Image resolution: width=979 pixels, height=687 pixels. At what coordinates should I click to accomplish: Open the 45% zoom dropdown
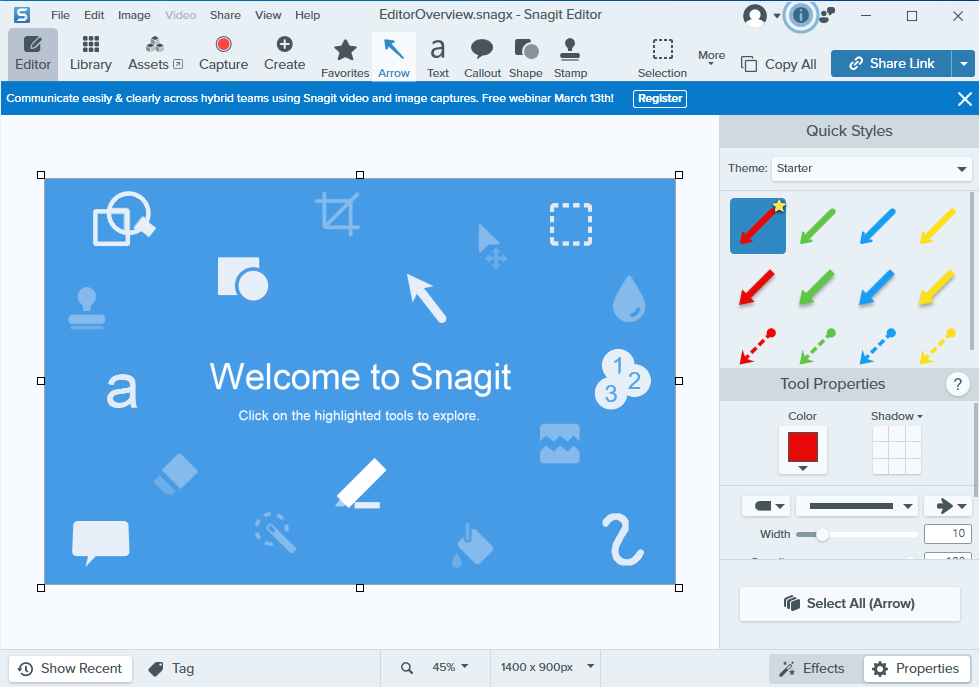[x=449, y=667]
